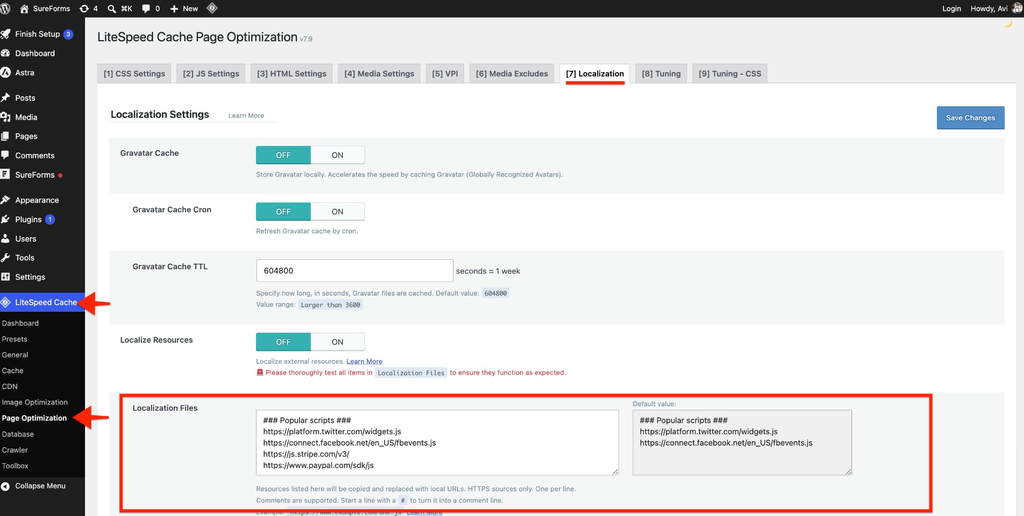1024x516 pixels.
Task: Open the CDN submenu item
Action: coord(10,387)
